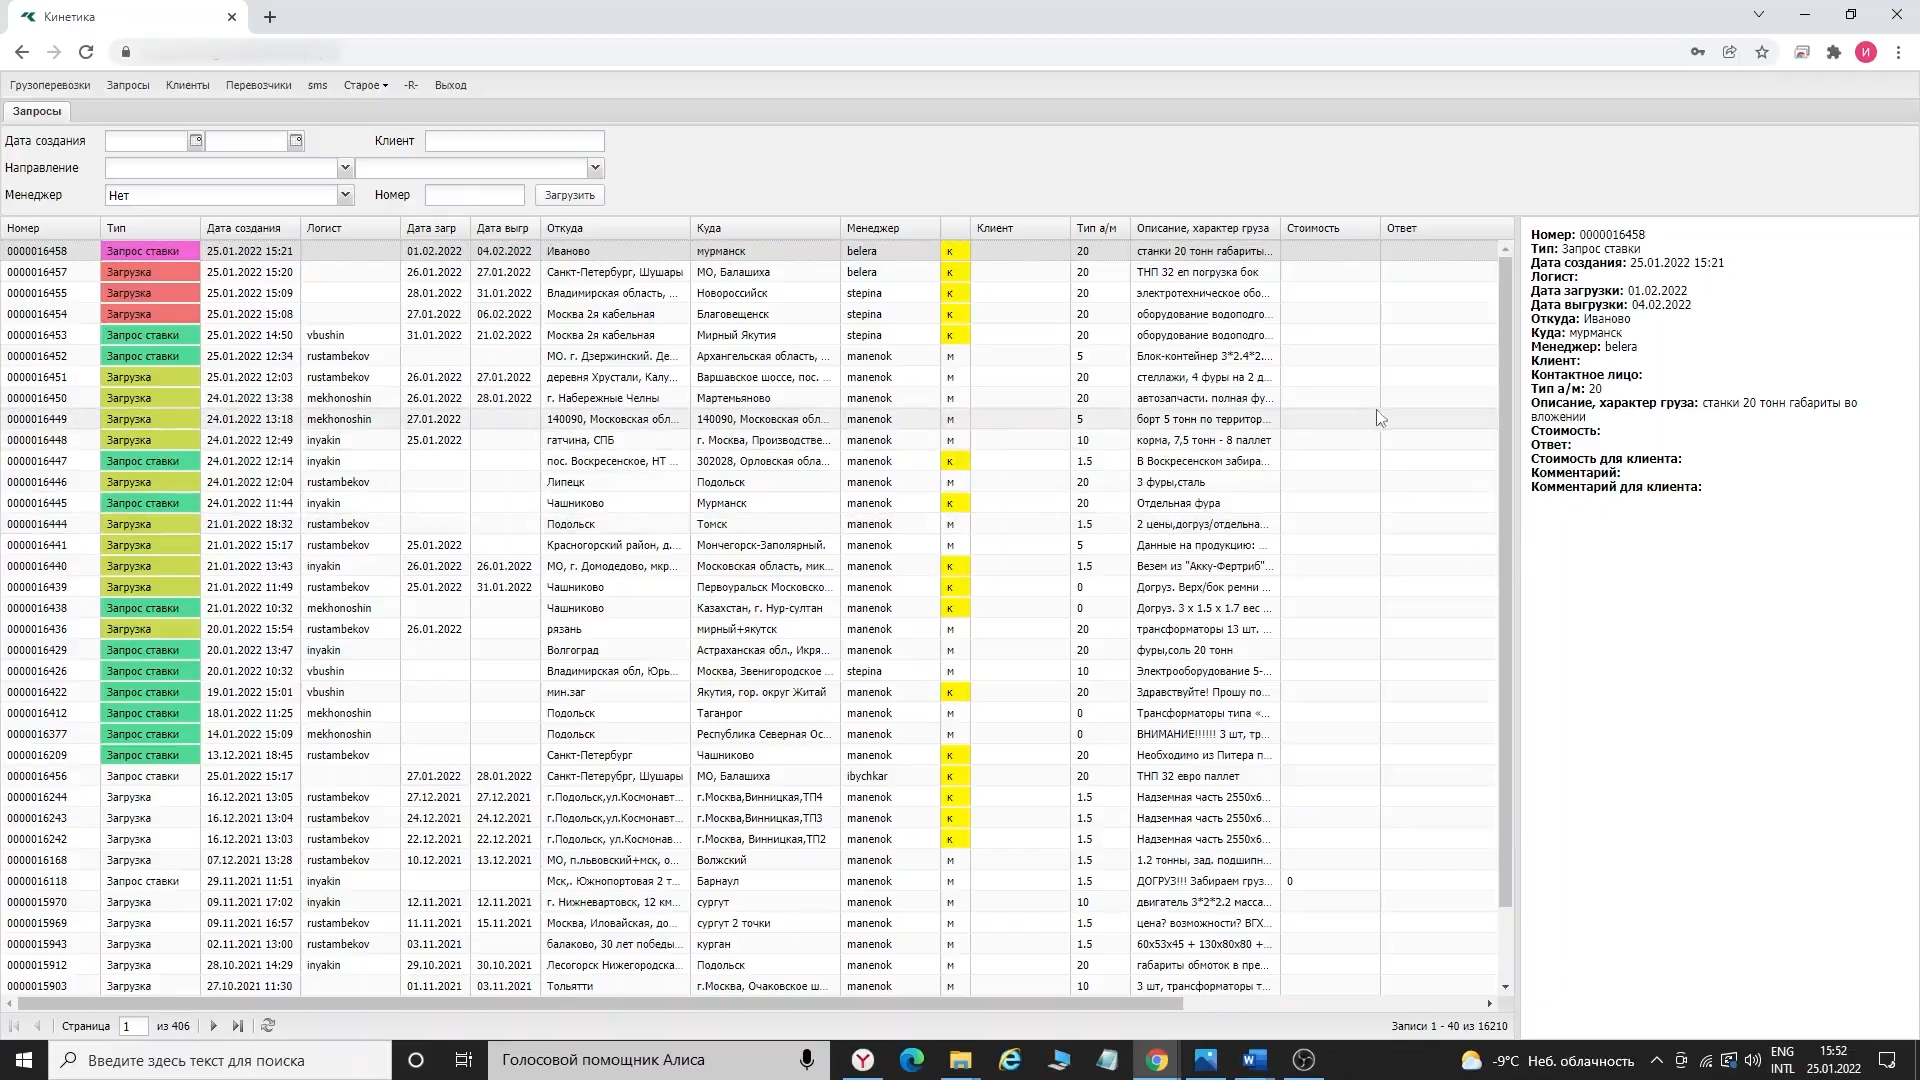The width and height of the screenshot is (1920, 1080).
Task: Switch to the Запросы tab
Action: point(37,111)
